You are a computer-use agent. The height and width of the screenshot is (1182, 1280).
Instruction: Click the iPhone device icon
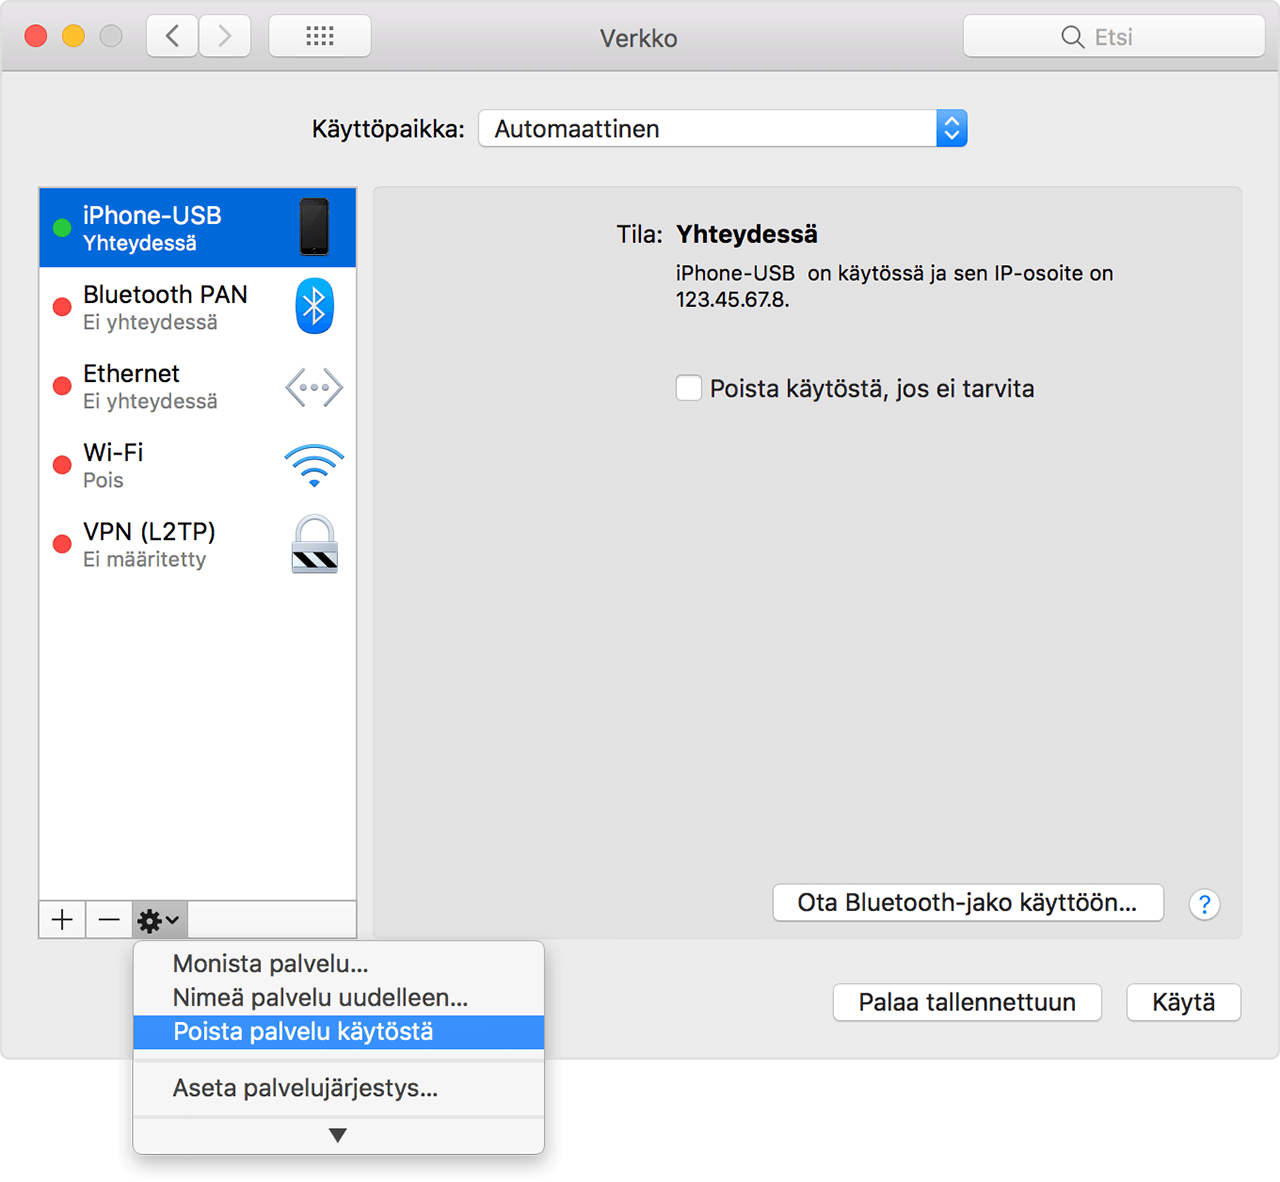[314, 226]
